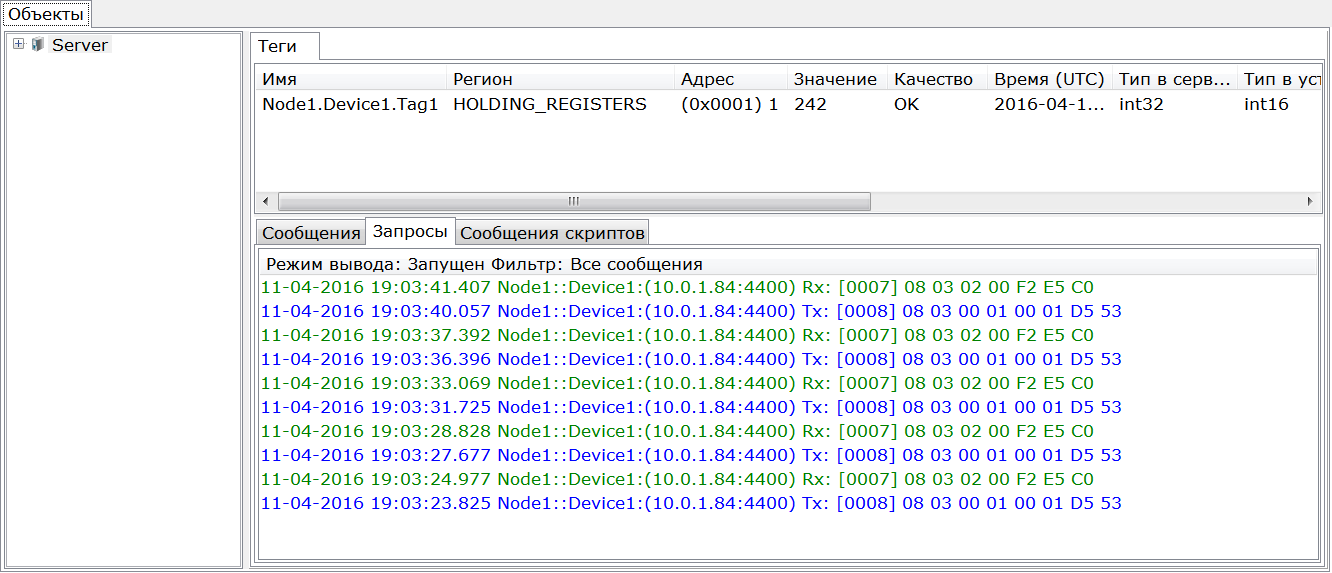Select the Tx log line at 19:03:36.396

click(x=691, y=359)
